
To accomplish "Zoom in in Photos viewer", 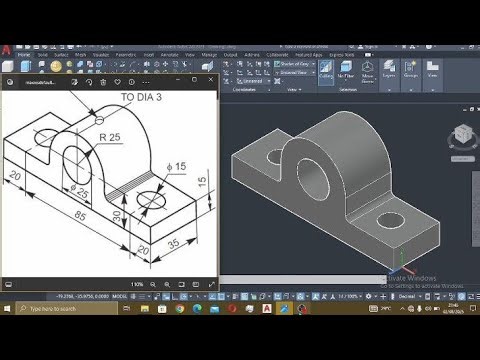I will [167, 284].
